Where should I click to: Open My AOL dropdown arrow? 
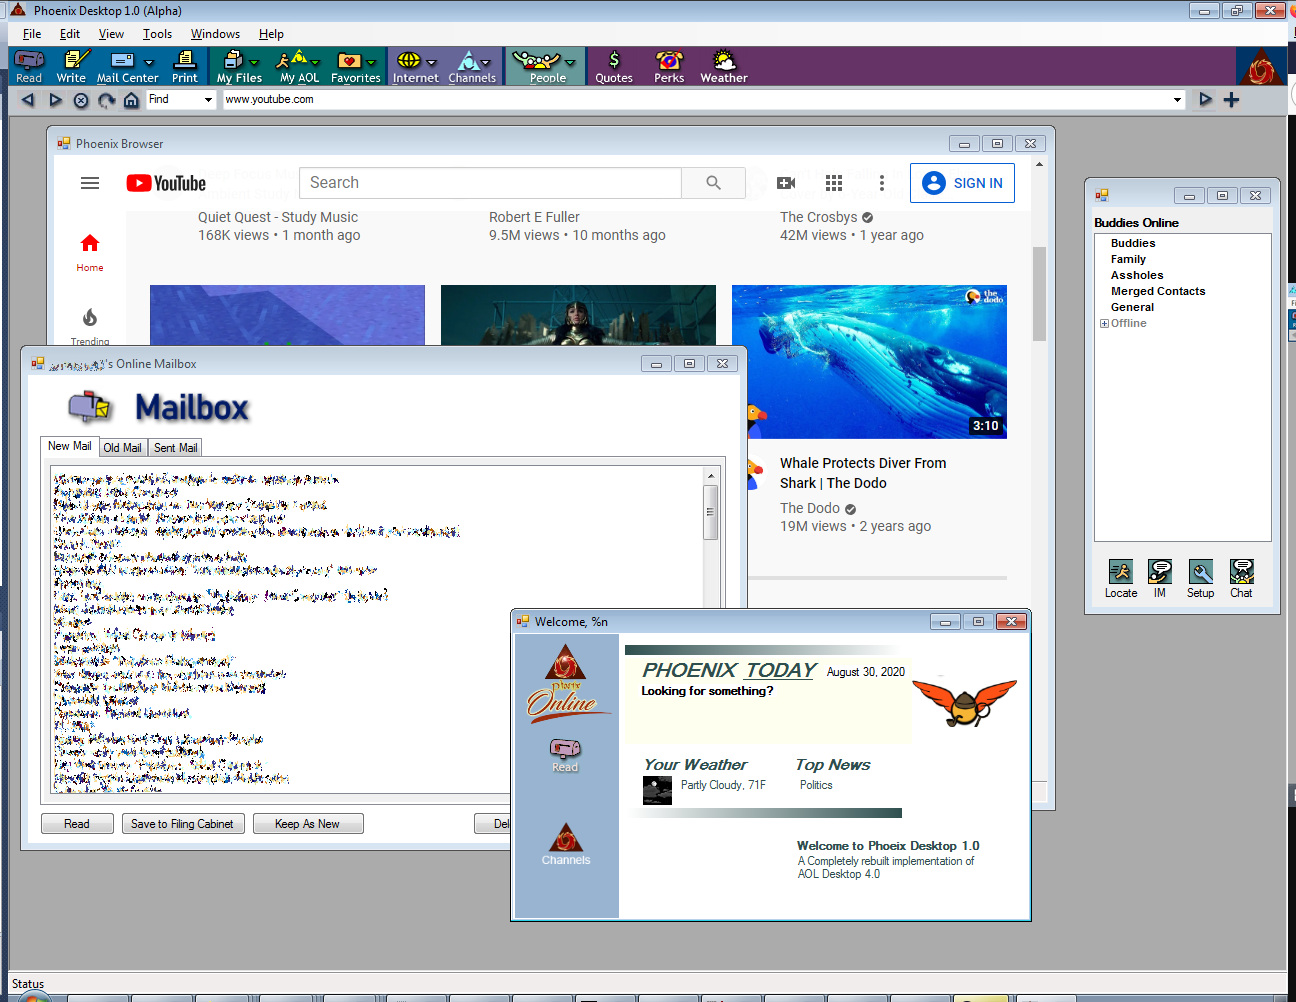314,62
